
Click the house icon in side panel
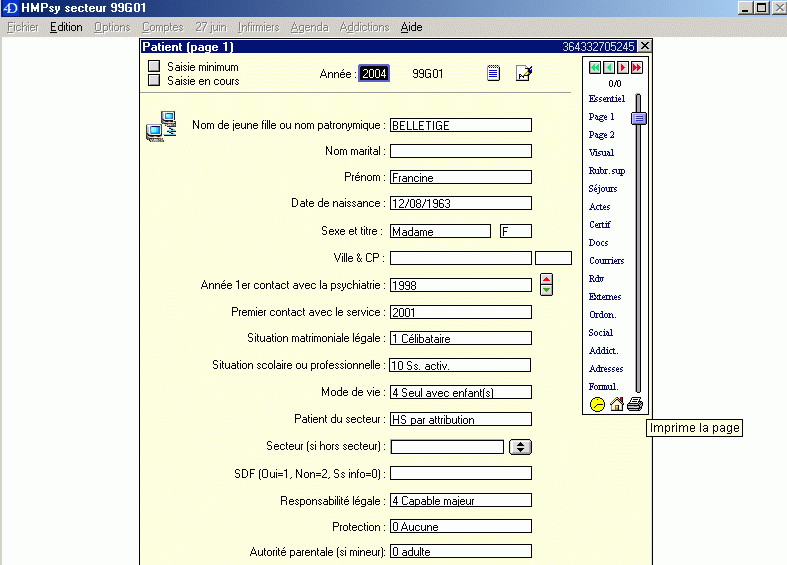pos(616,405)
